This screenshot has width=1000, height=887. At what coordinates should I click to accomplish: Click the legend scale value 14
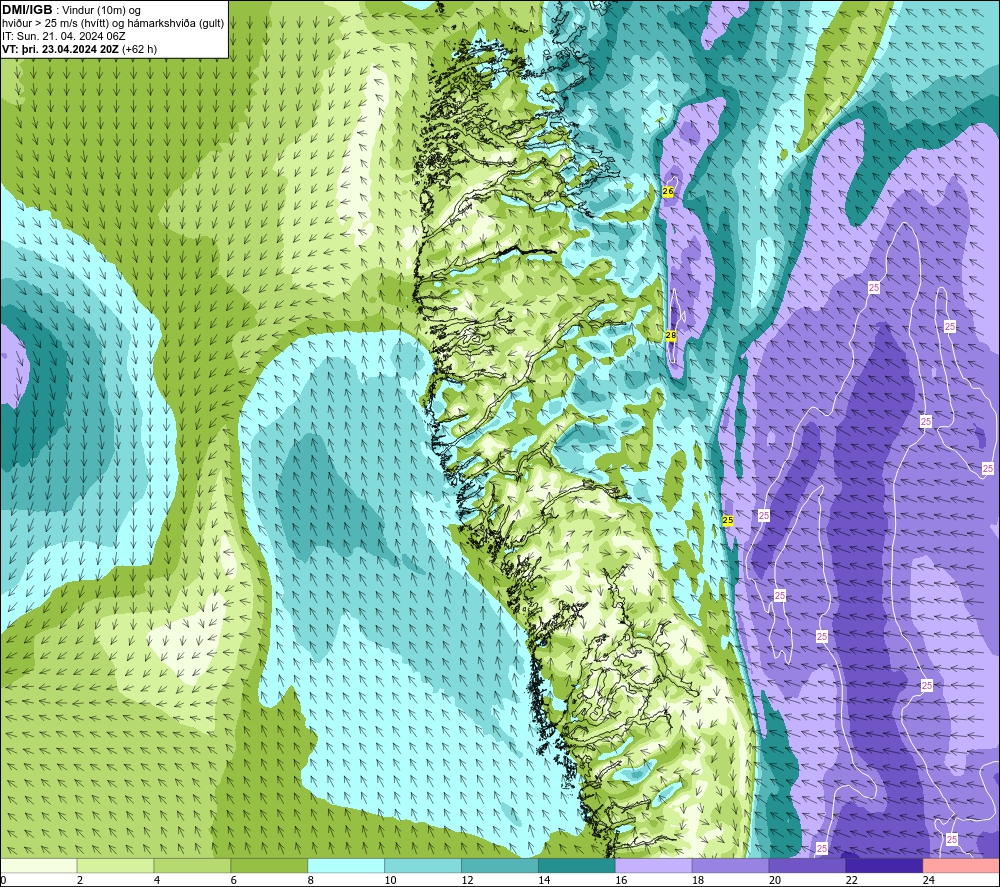[544, 880]
